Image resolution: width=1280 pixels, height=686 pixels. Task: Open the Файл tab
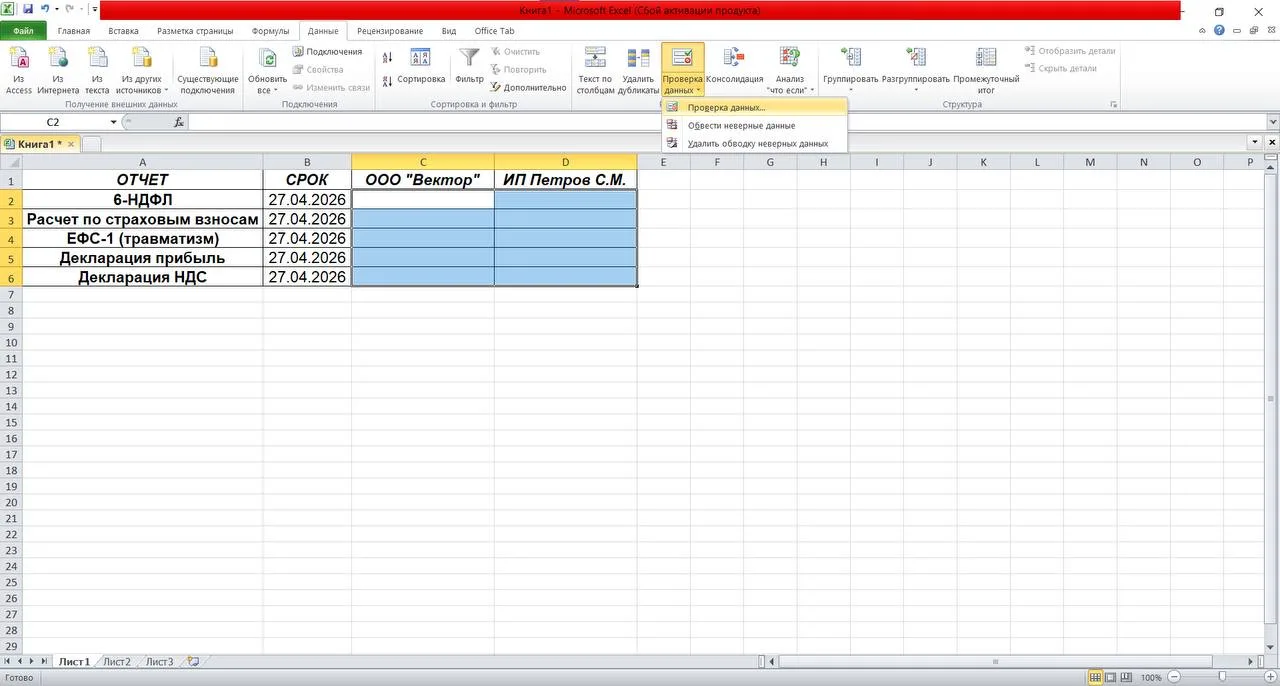[23, 31]
